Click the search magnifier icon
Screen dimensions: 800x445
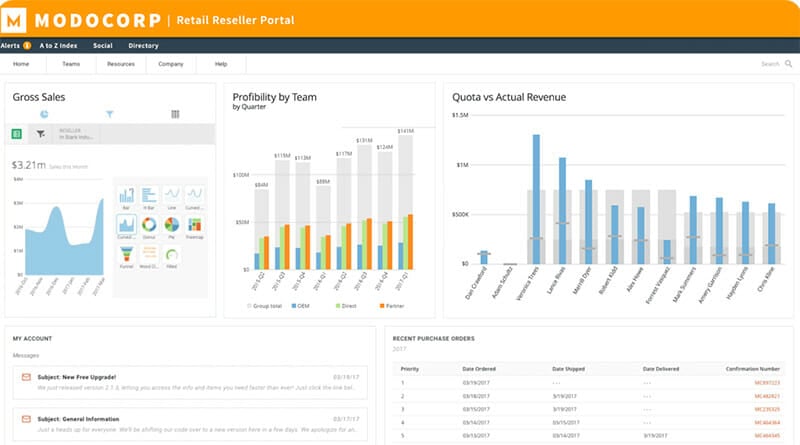tap(788, 64)
